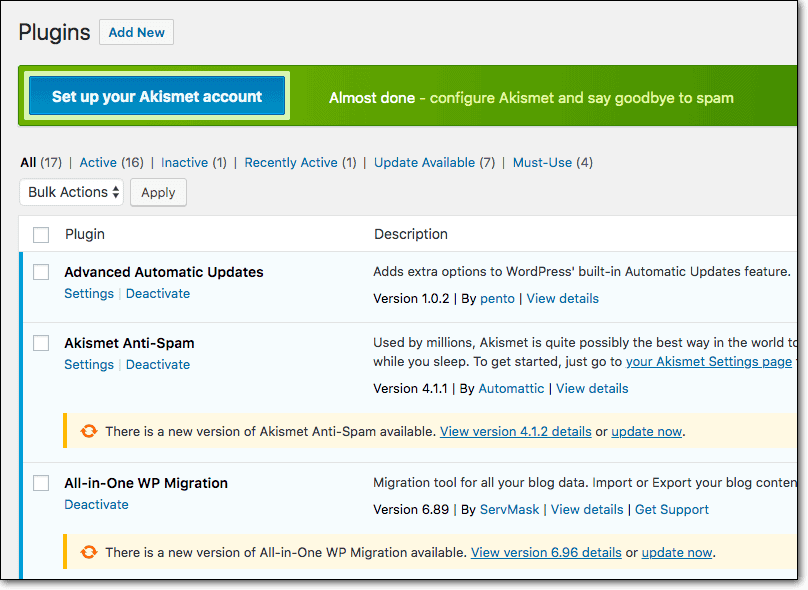Viewport: 808px width, 590px height.
Task: Check the All-in-One WP Migration checkbox
Action: [41, 483]
